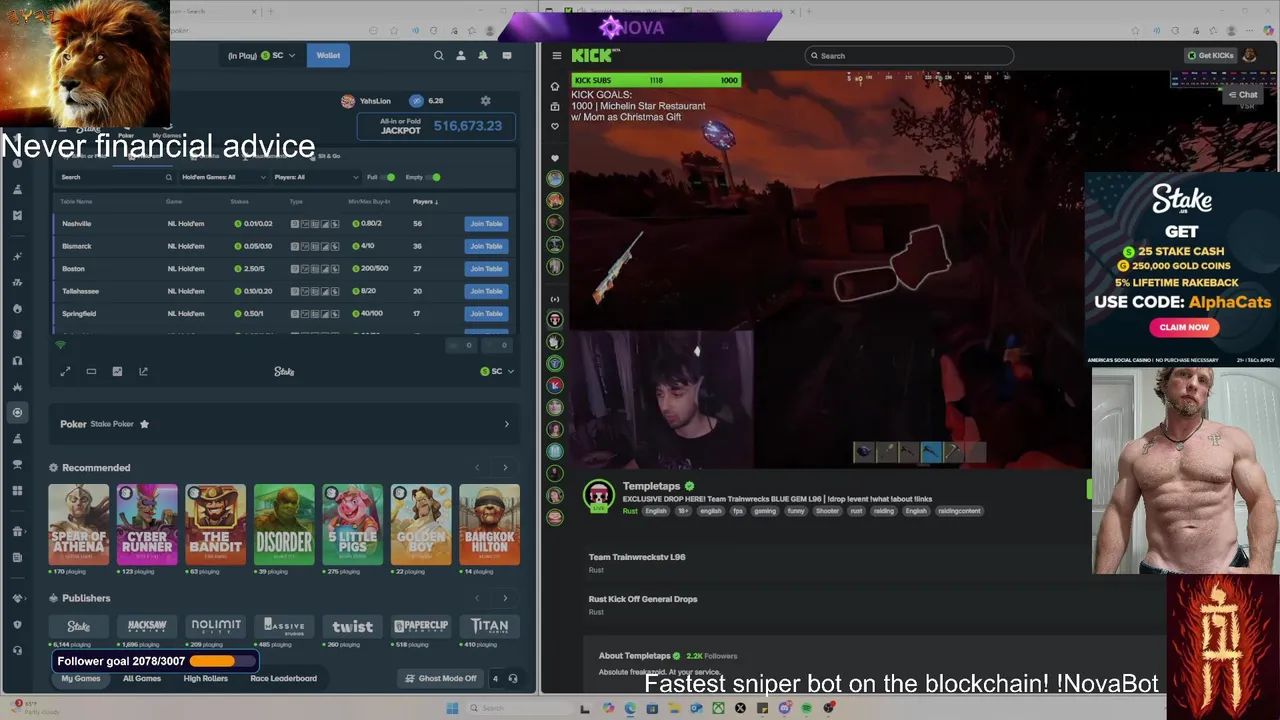Sort tables by Players column header
This screenshot has height=720, width=1280.
click(x=426, y=202)
